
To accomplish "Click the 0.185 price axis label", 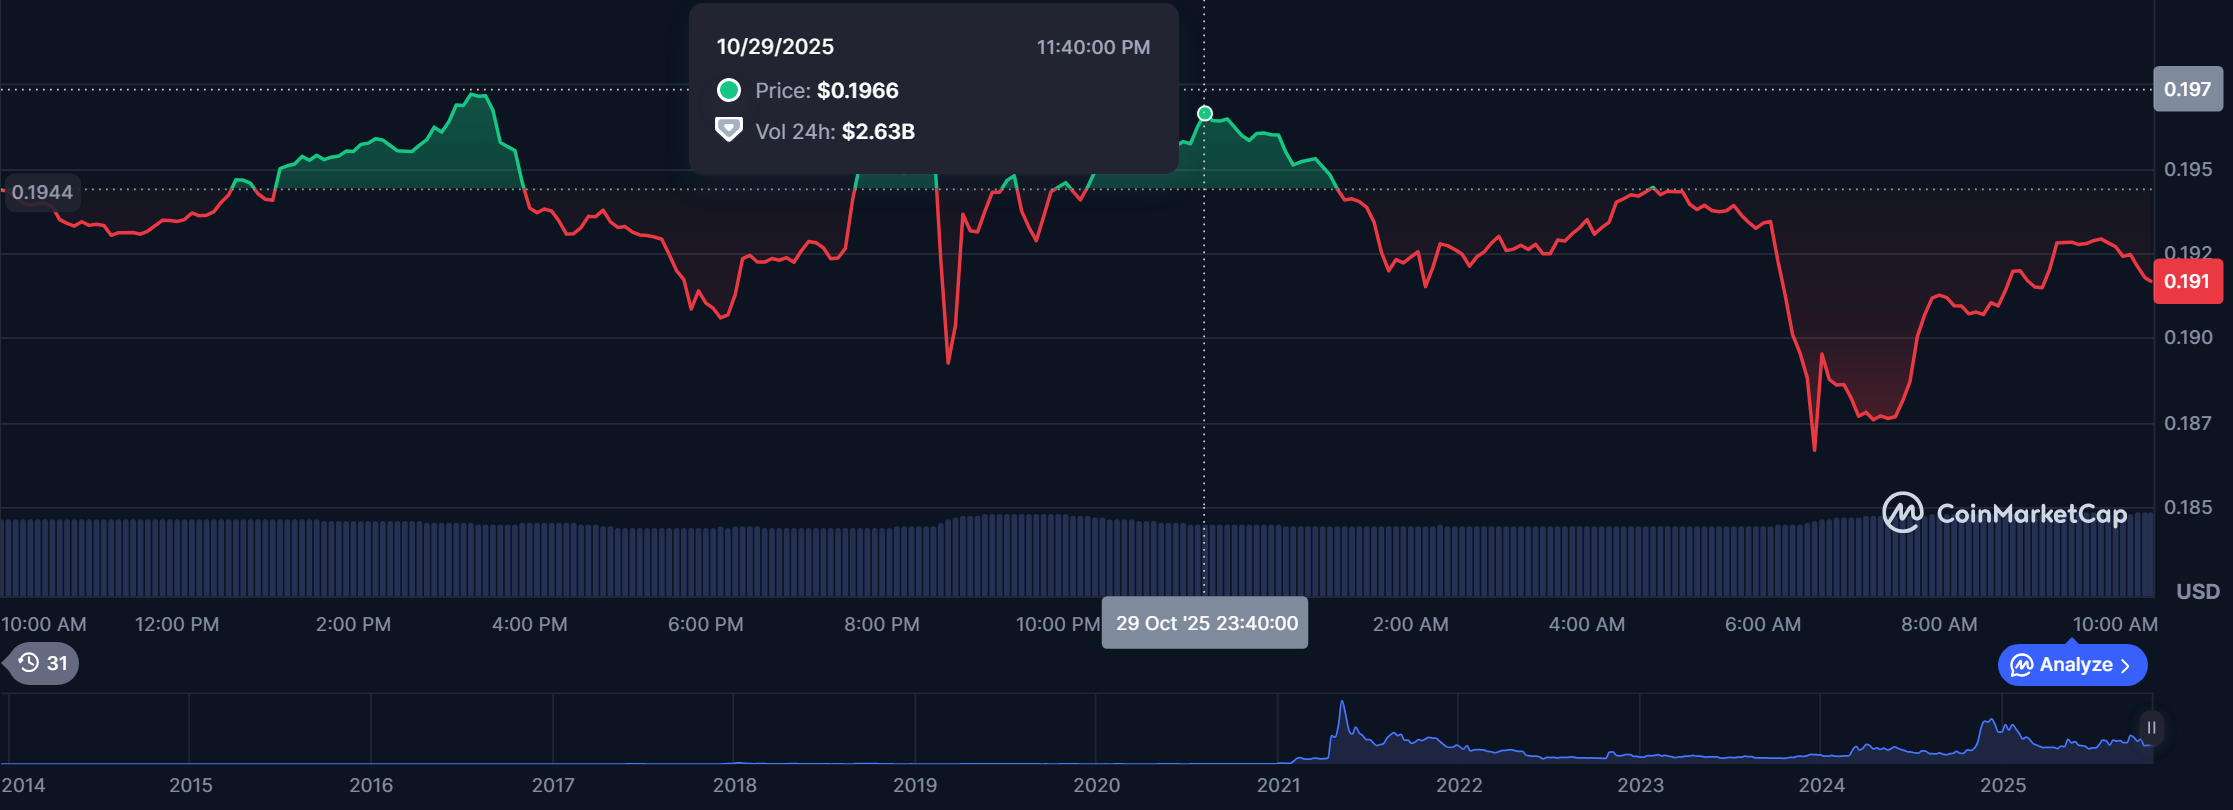I will click(2187, 507).
